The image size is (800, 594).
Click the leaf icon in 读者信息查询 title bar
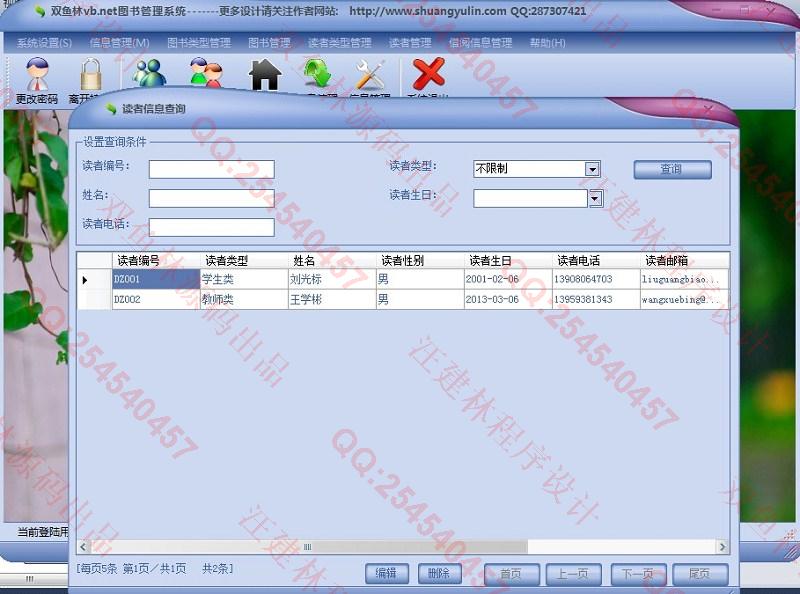pos(111,108)
